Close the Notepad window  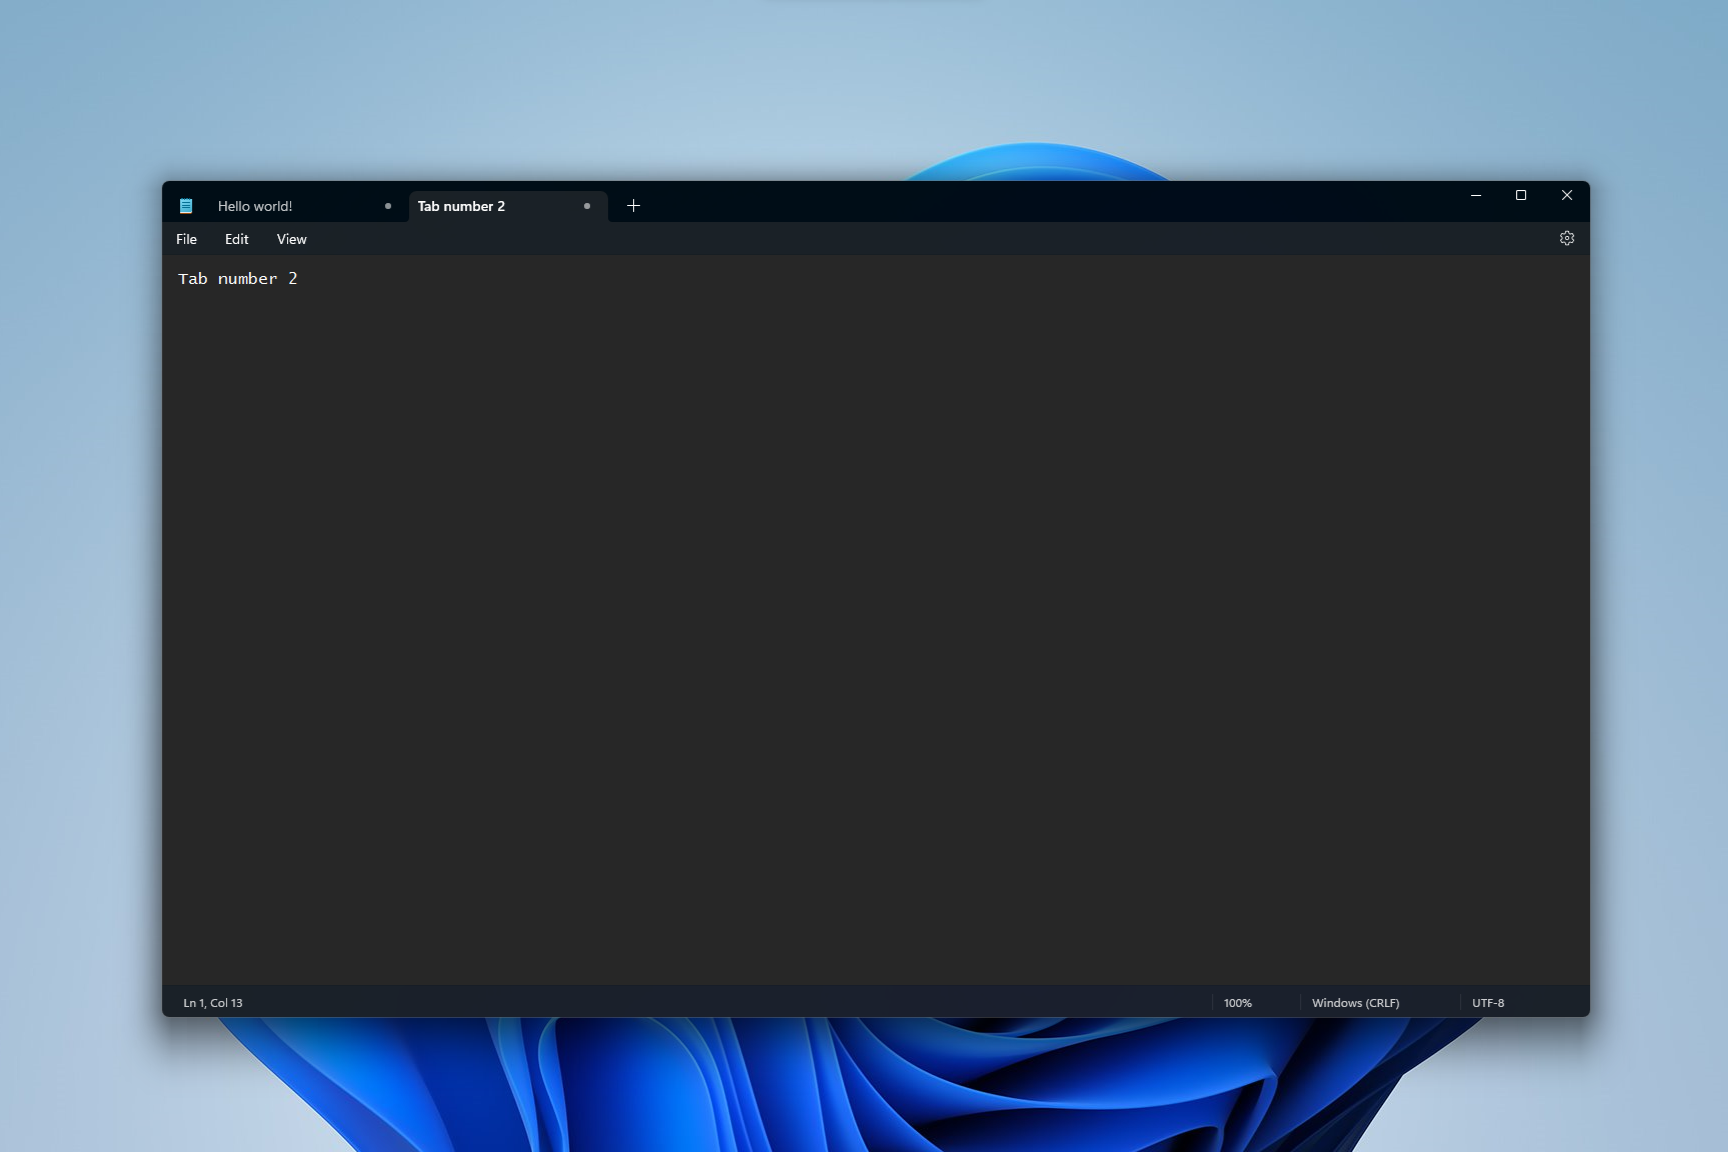pyautogui.click(x=1566, y=196)
